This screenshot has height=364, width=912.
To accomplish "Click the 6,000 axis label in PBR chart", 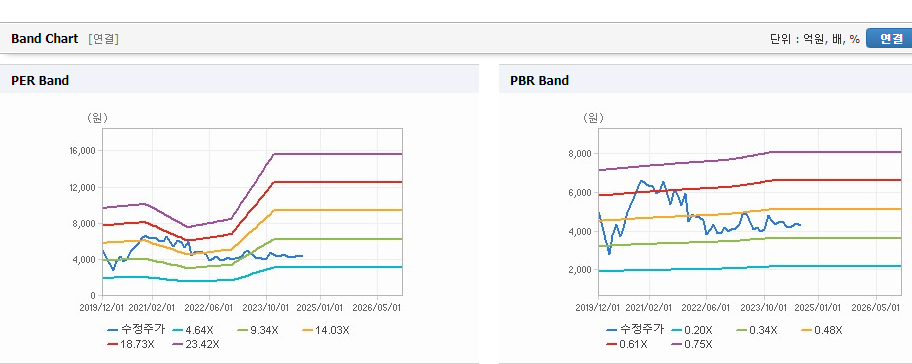I will click(x=580, y=192).
